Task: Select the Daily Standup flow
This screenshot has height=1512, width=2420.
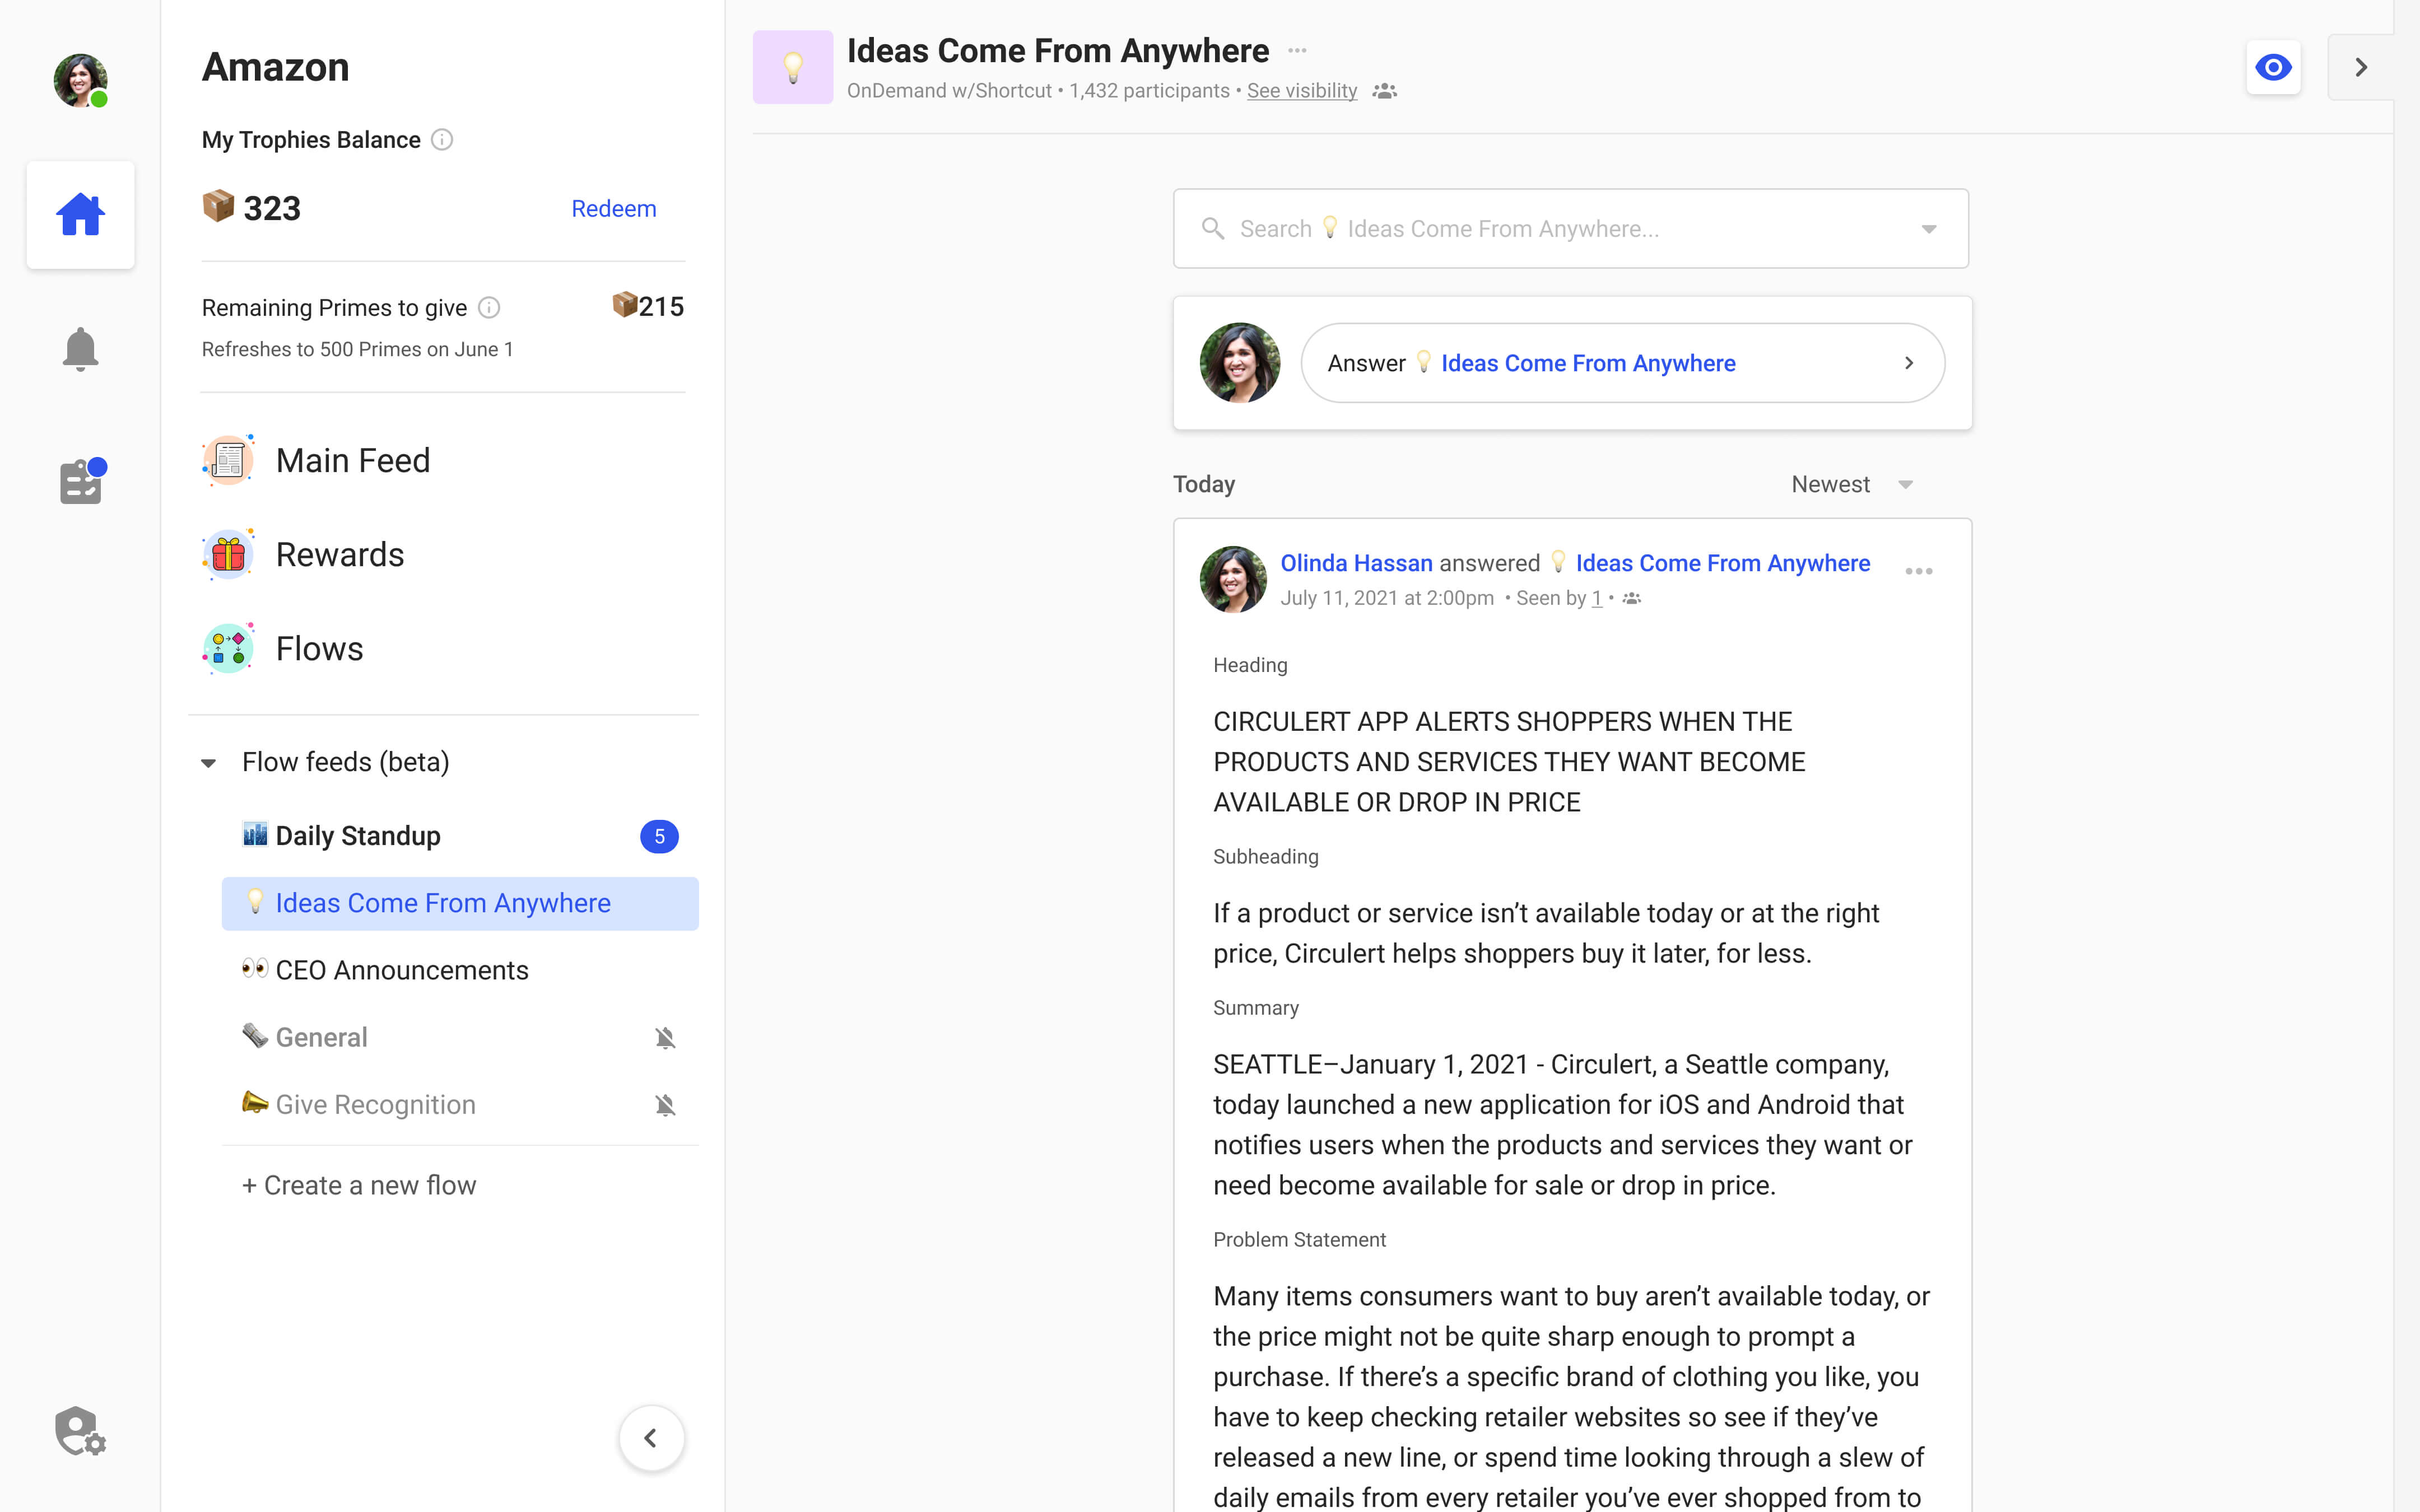Action: pyautogui.click(x=358, y=836)
